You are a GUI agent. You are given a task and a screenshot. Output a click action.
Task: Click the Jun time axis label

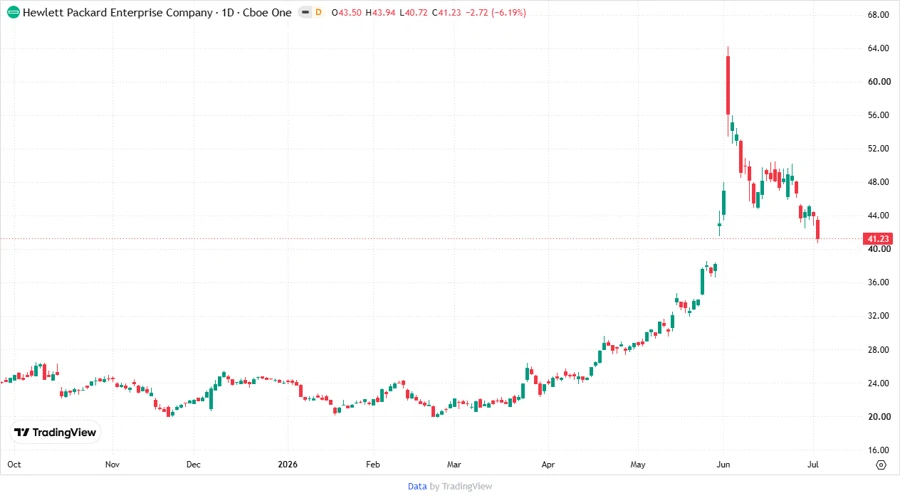pyautogui.click(x=723, y=464)
